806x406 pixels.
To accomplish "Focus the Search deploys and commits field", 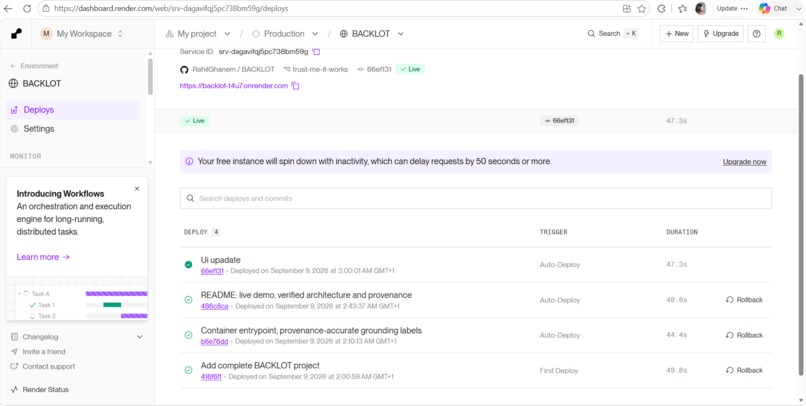I will (x=475, y=198).
